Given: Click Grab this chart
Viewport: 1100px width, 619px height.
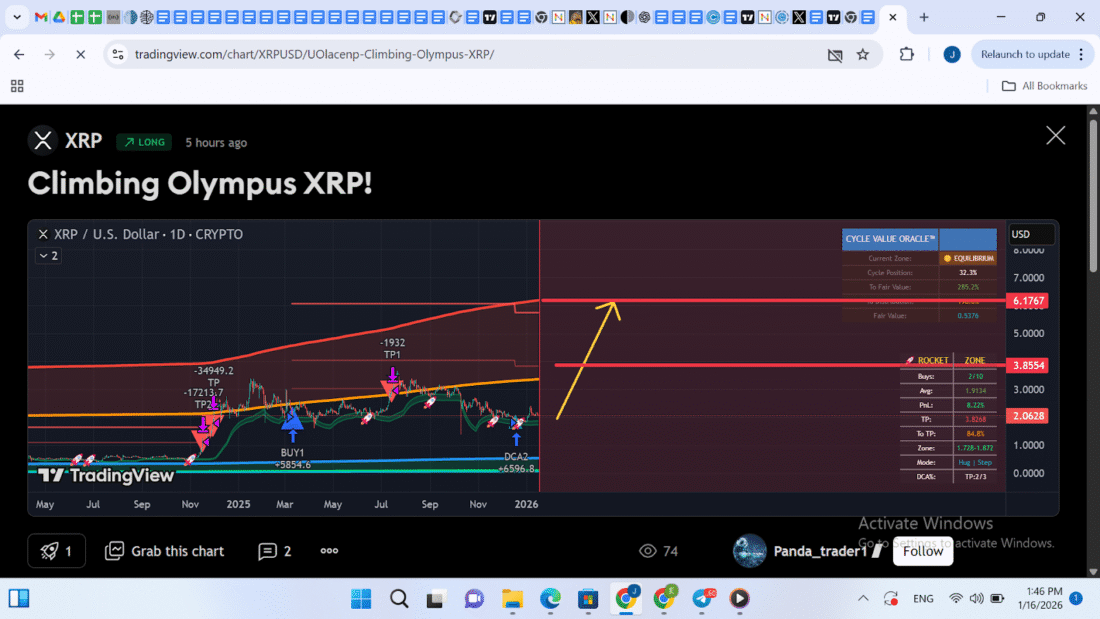Looking at the screenshot, I should point(165,551).
